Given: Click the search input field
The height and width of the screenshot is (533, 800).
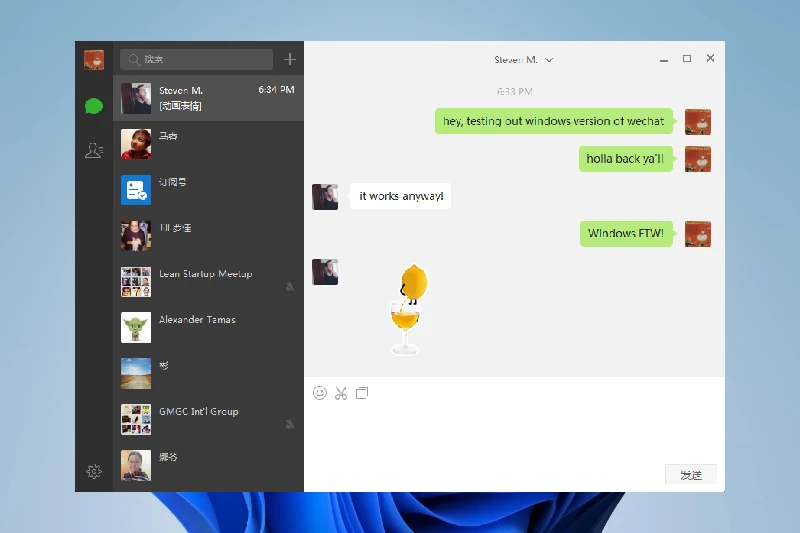Looking at the screenshot, I should (x=196, y=60).
